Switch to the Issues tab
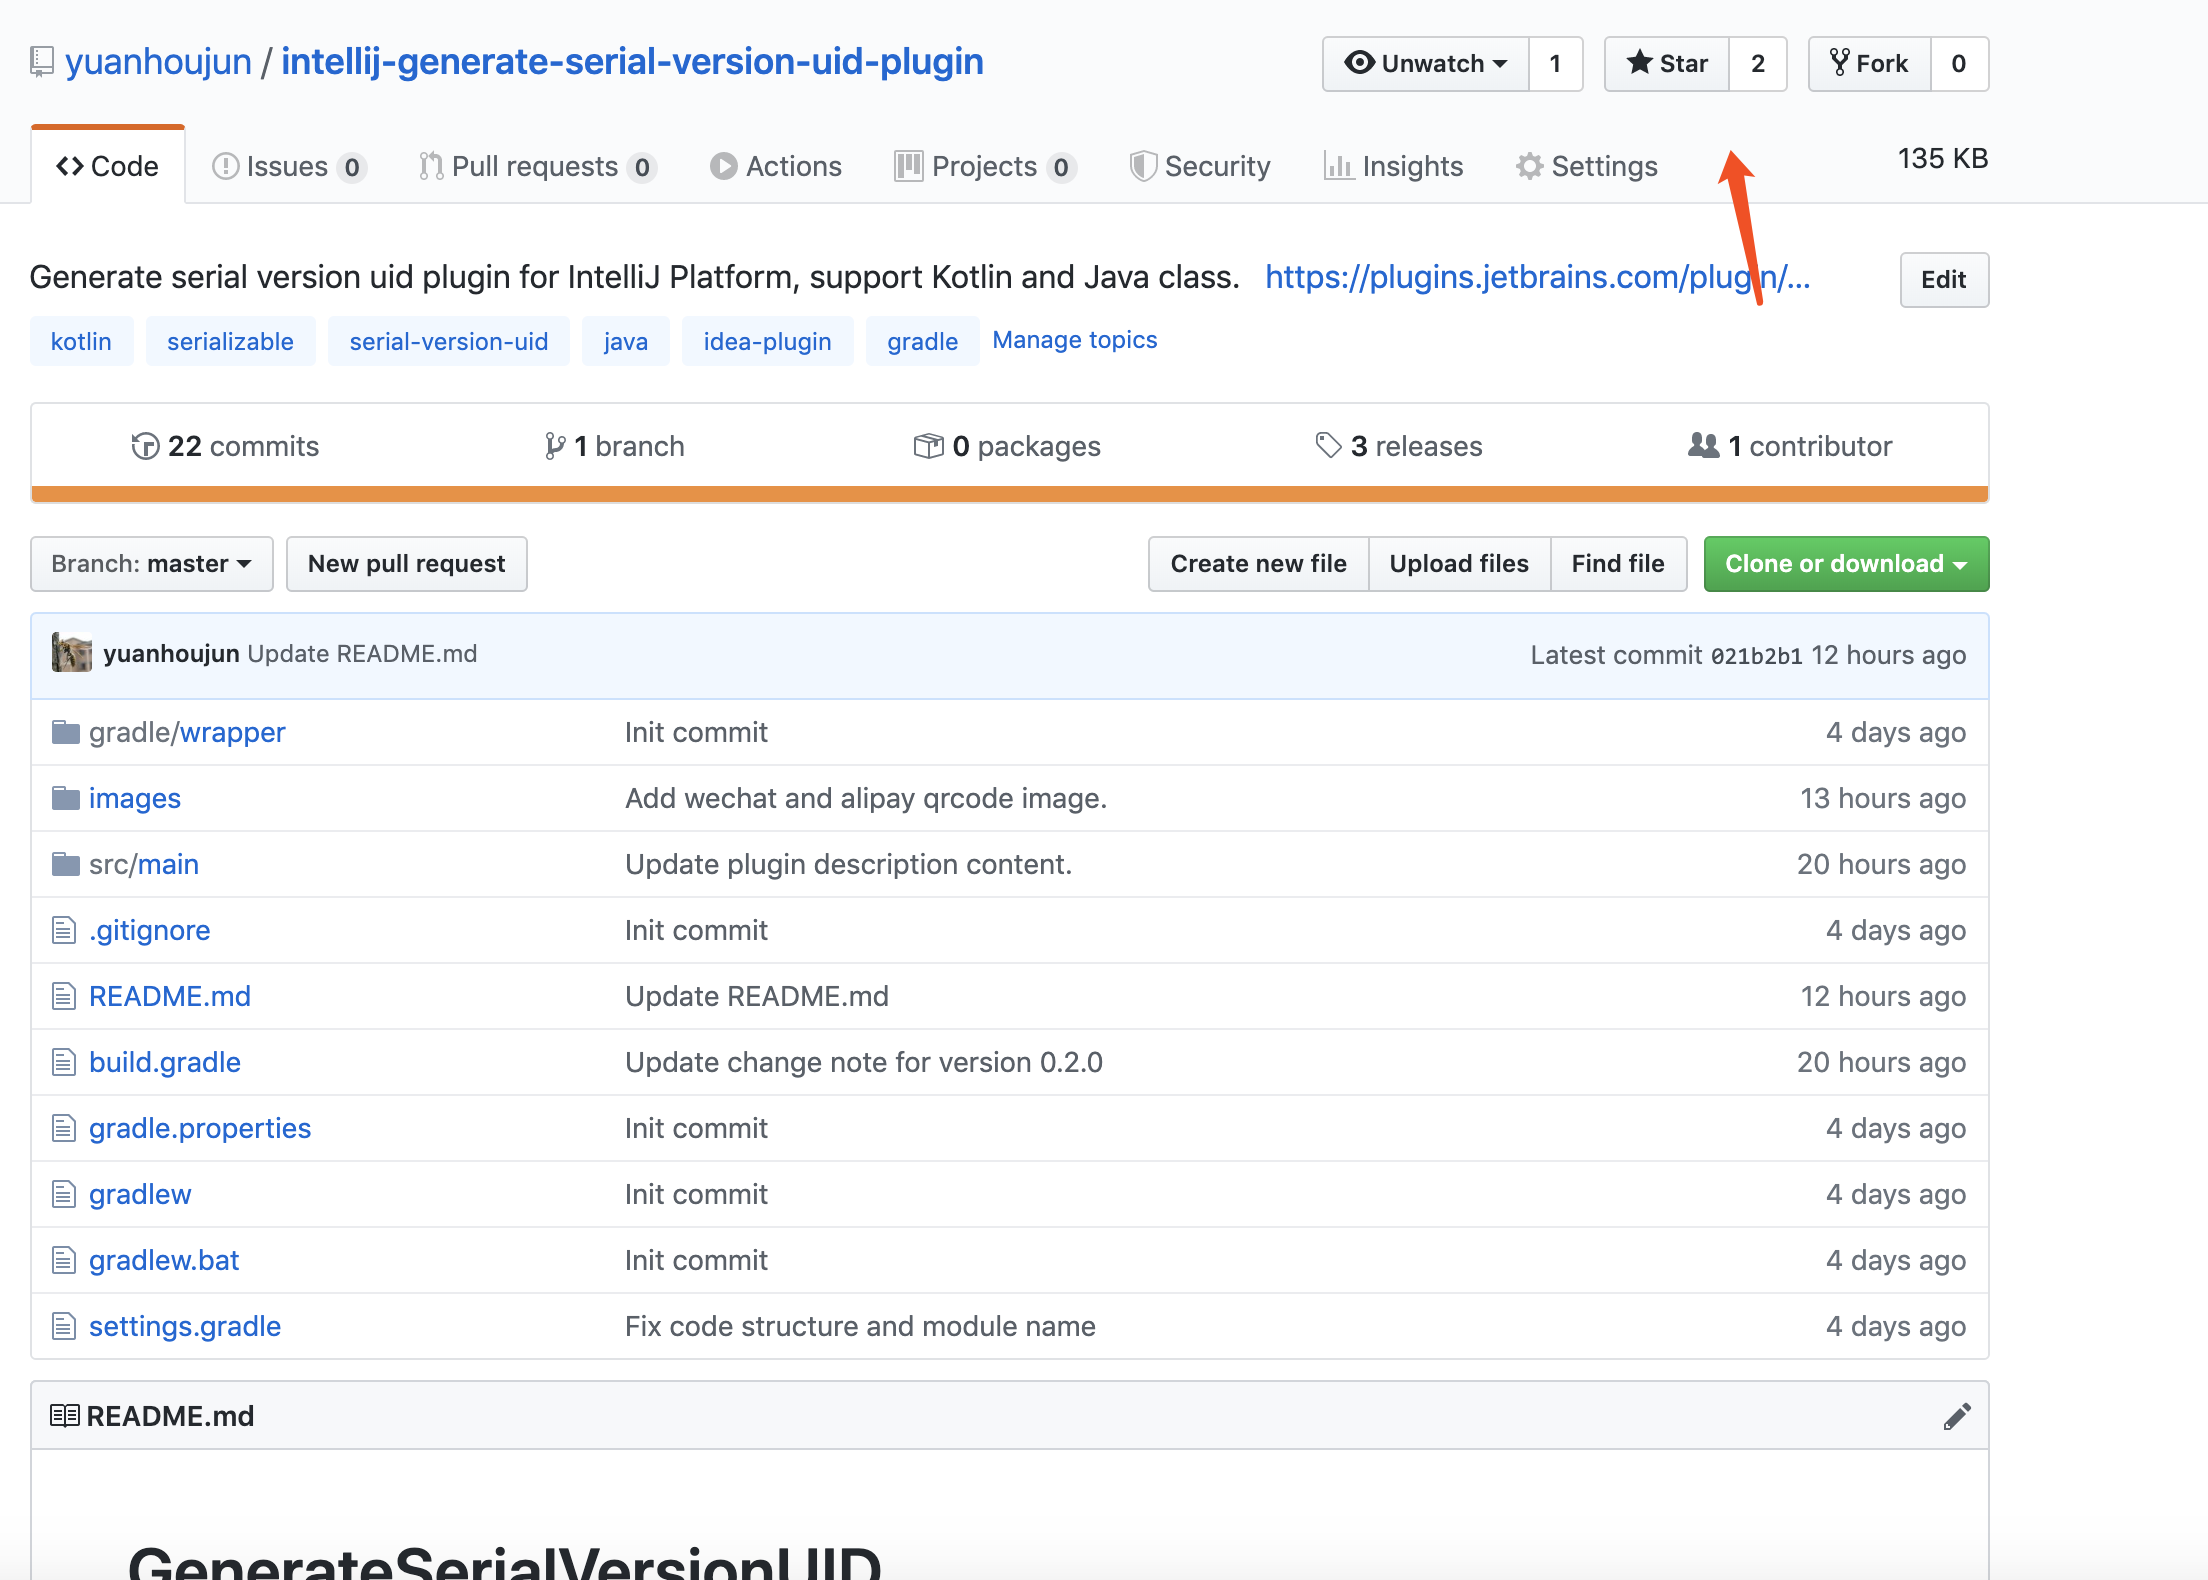 (287, 166)
